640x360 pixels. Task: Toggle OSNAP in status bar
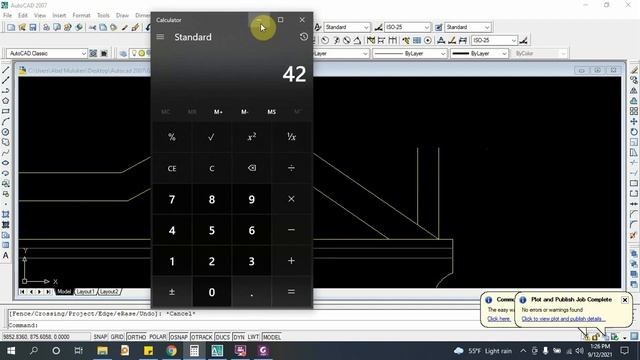[179, 337]
